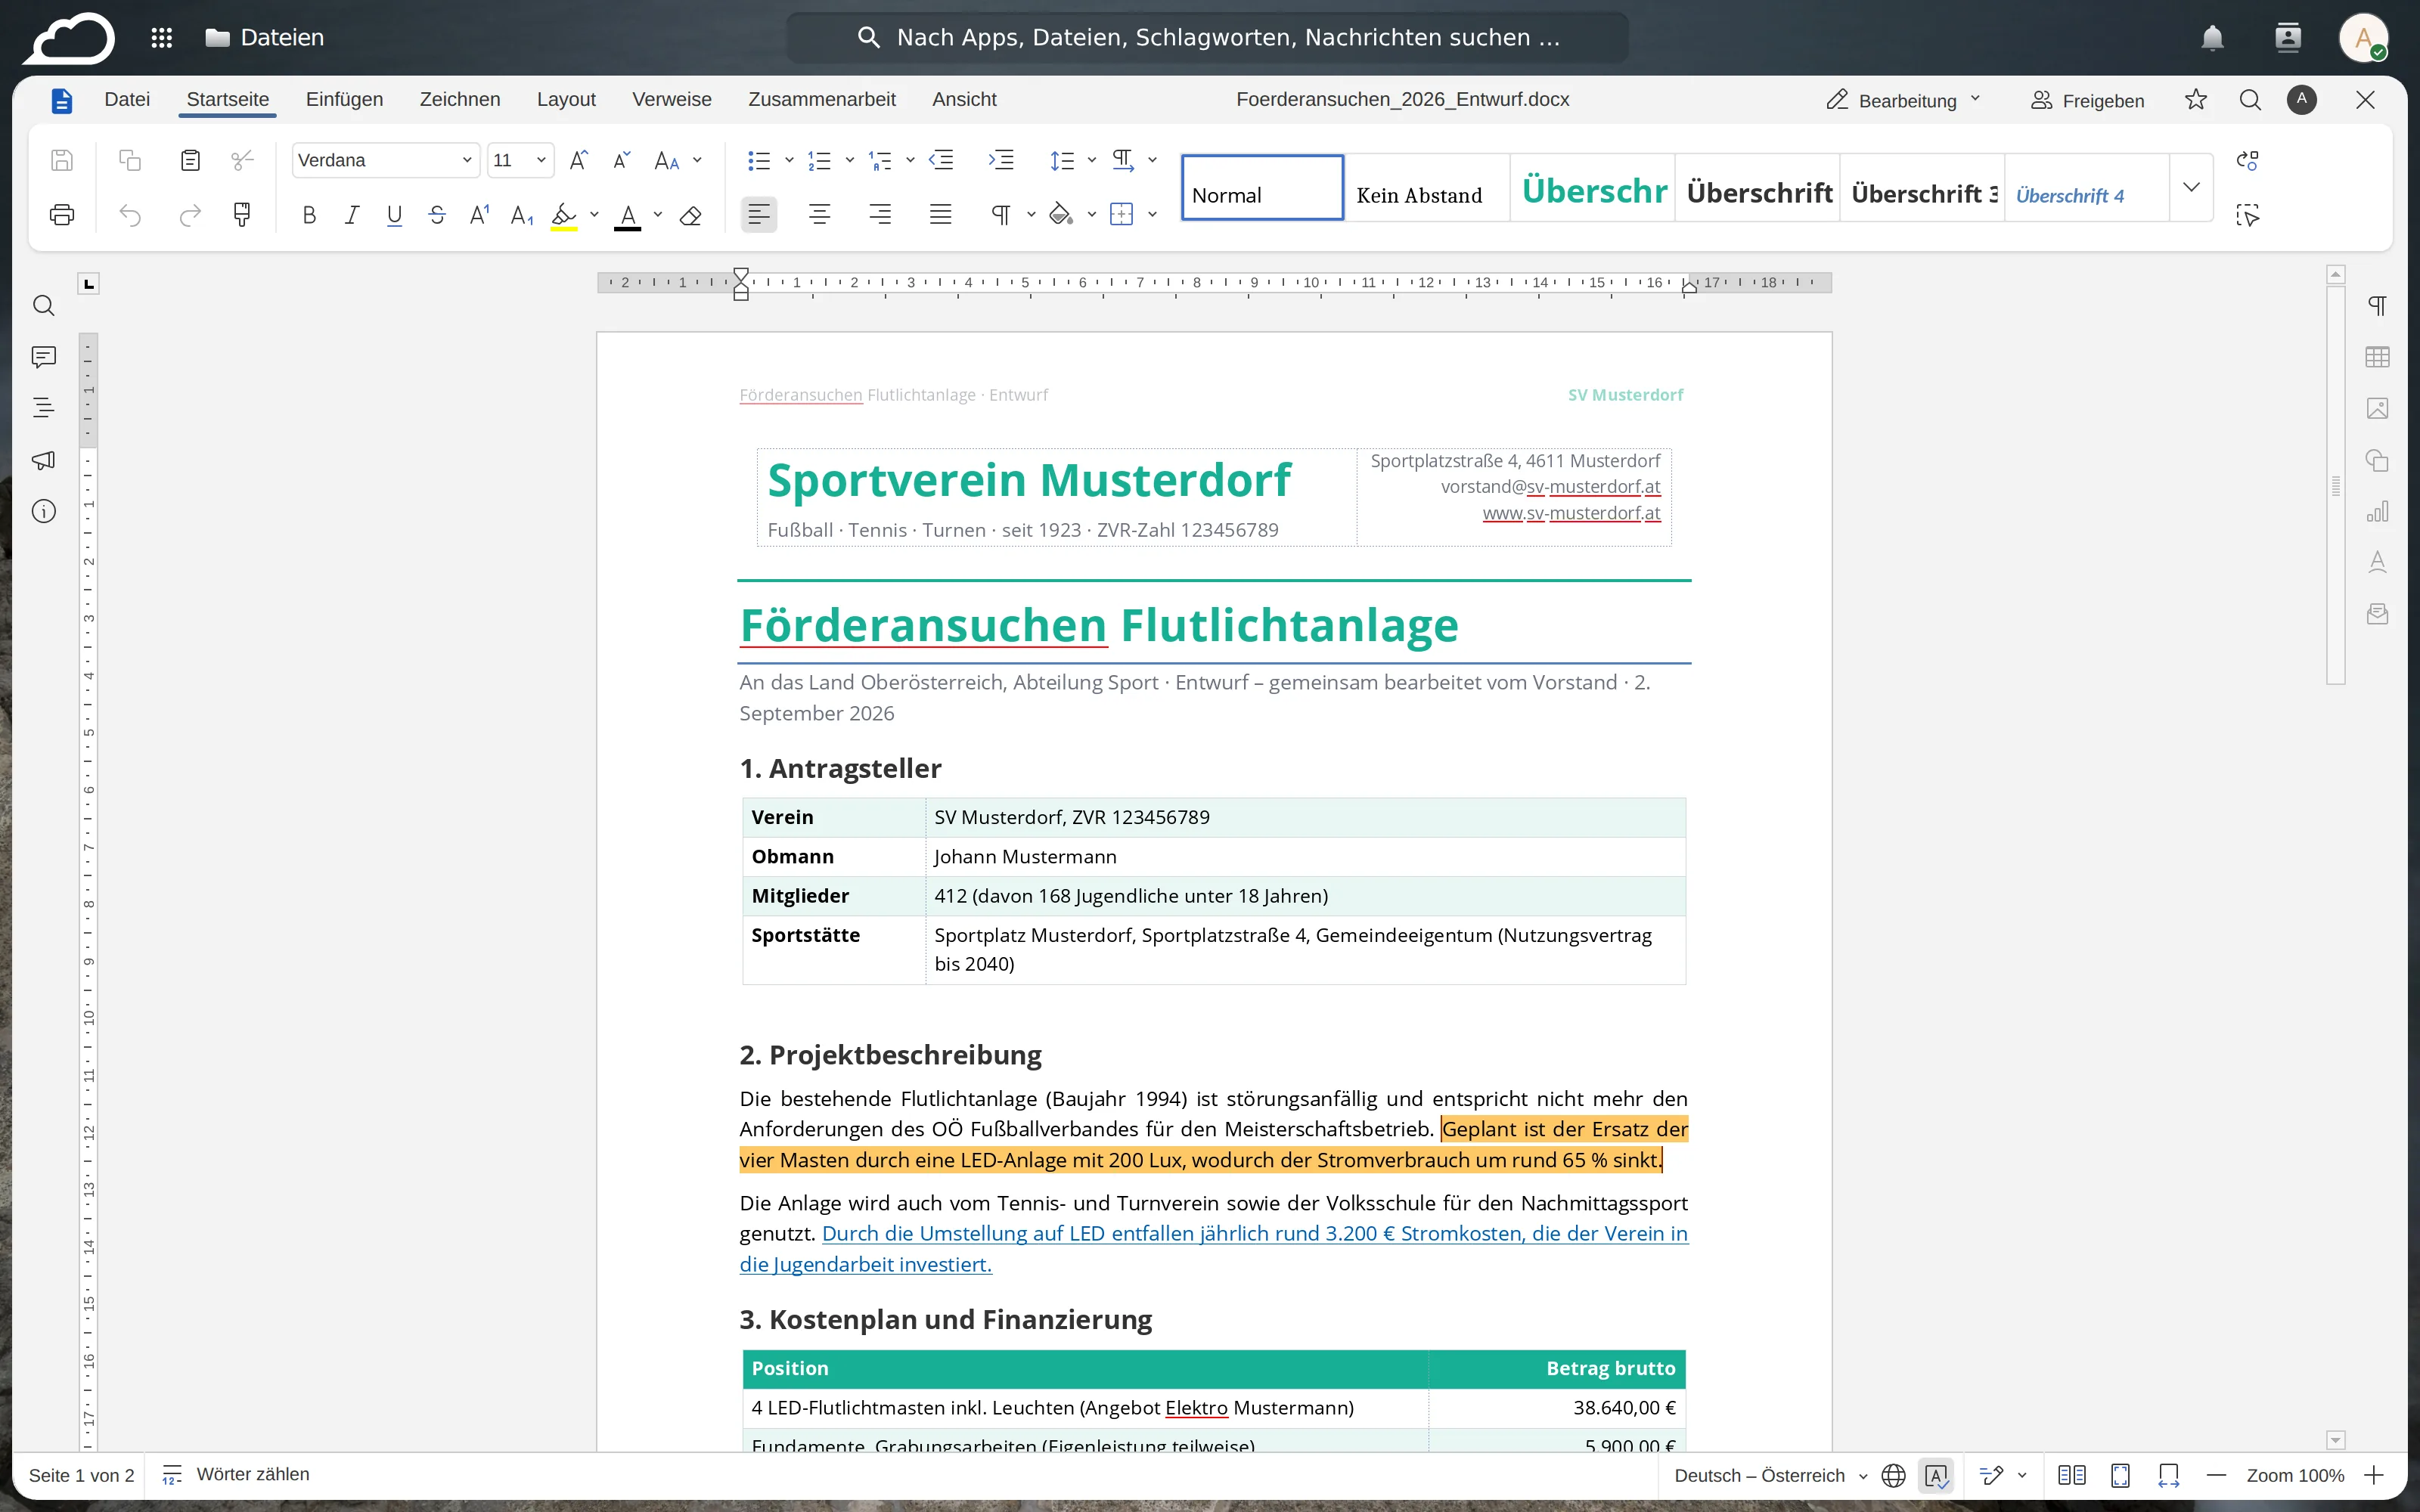2420x1512 pixels.
Task: Toggle Bold formatting
Action: (309, 214)
